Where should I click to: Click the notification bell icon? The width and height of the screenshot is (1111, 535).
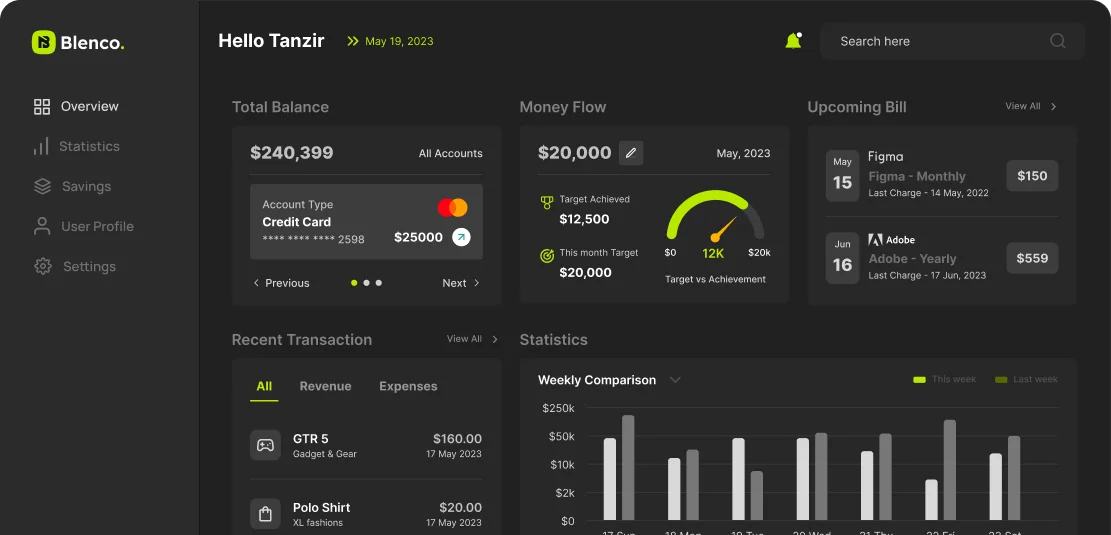click(793, 41)
